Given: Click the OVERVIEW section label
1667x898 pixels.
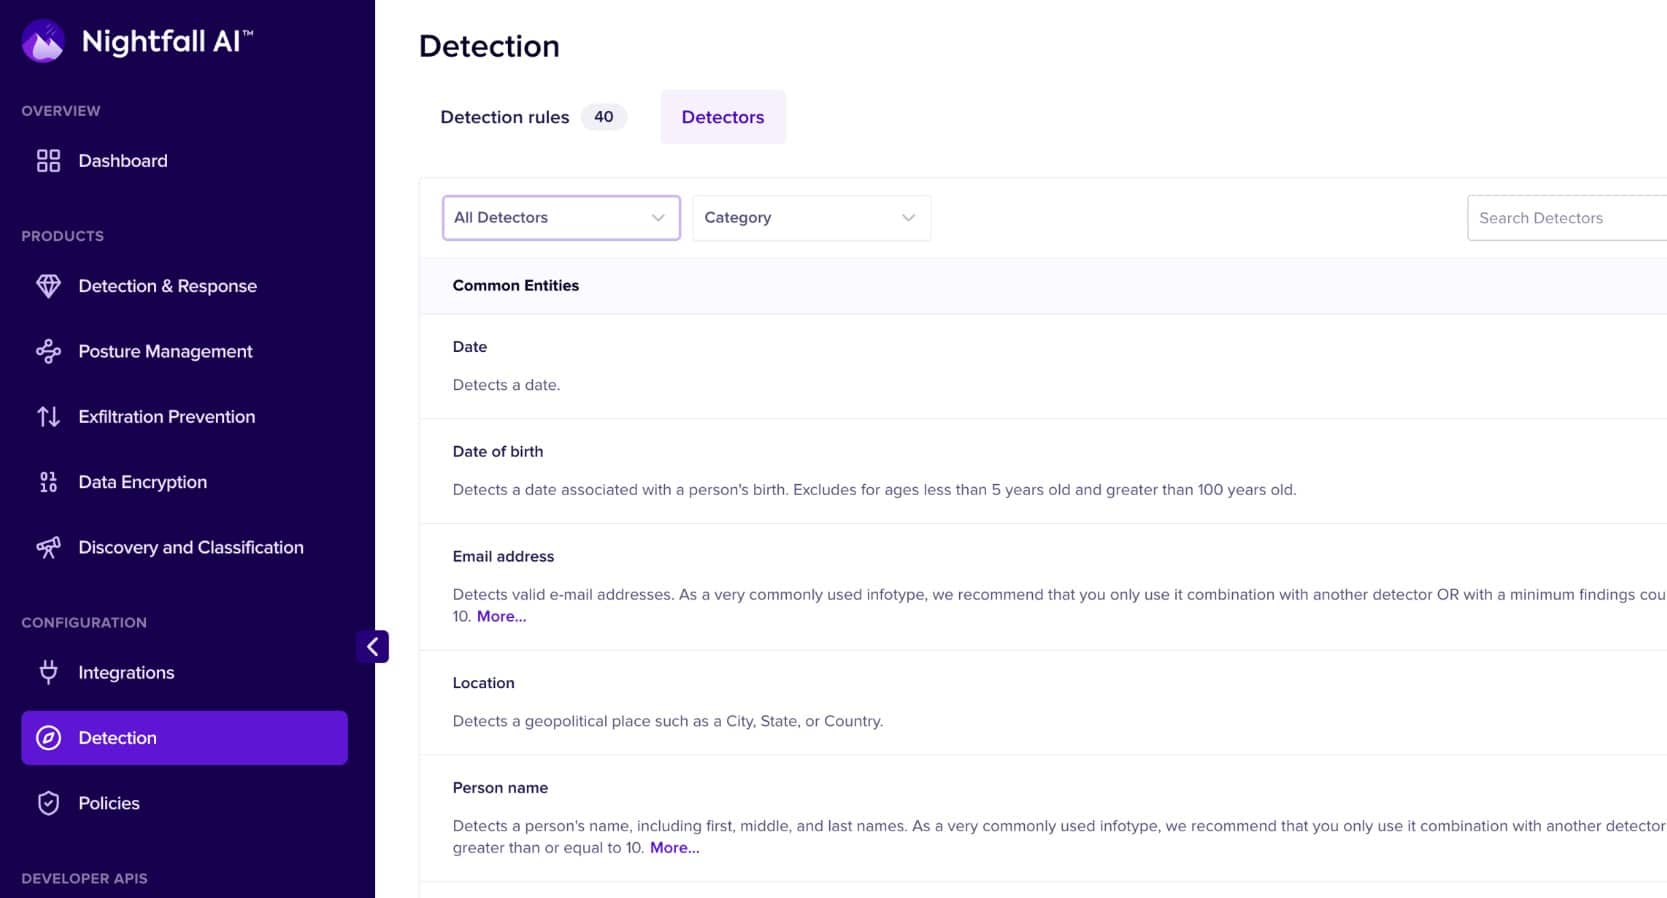Looking at the screenshot, I should [x=61, y=111].
